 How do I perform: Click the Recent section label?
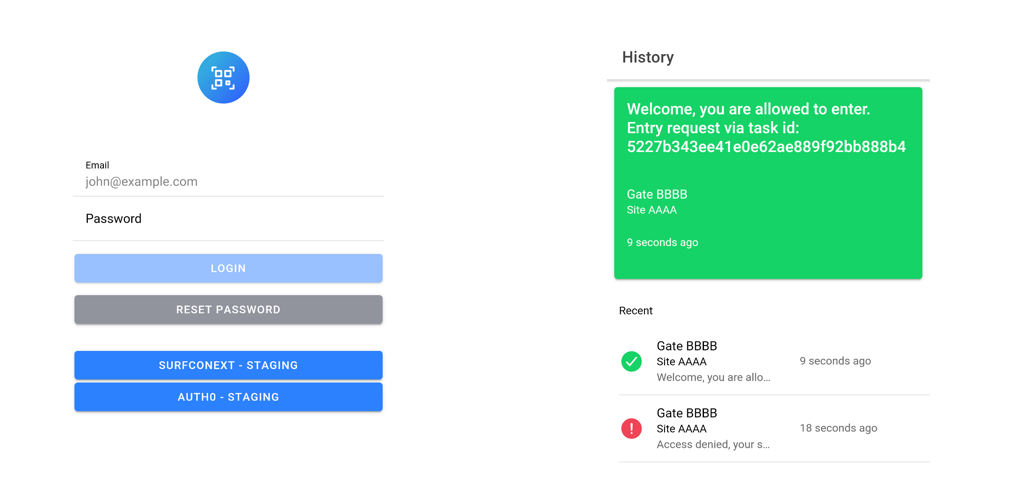click(x=635, y=311)
